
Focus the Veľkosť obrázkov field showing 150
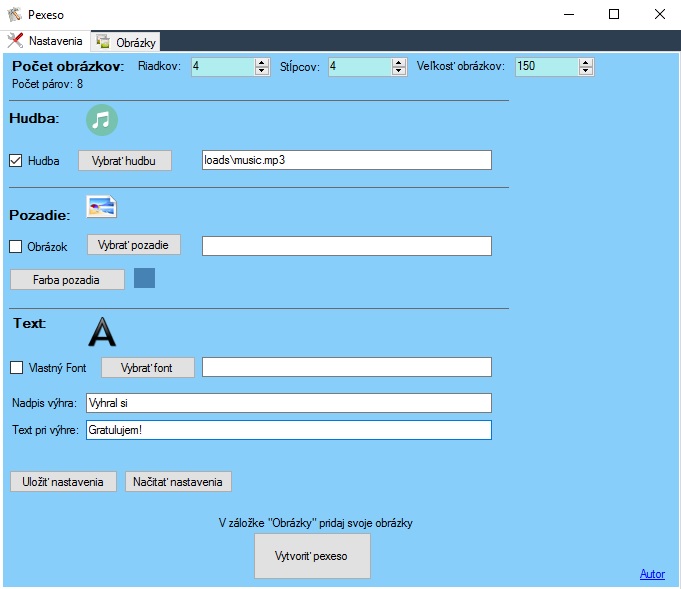coord(547,66)
